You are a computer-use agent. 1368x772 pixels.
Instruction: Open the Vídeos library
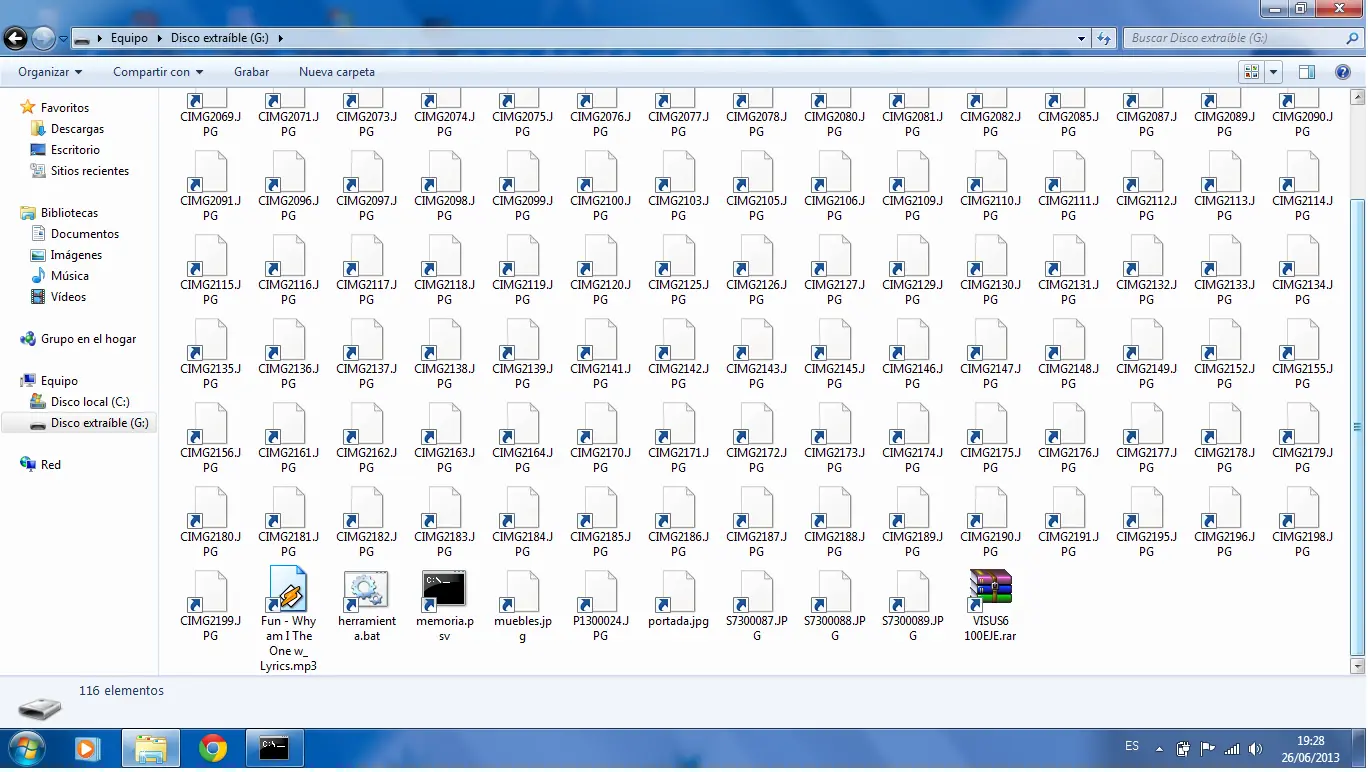[68, 297]
